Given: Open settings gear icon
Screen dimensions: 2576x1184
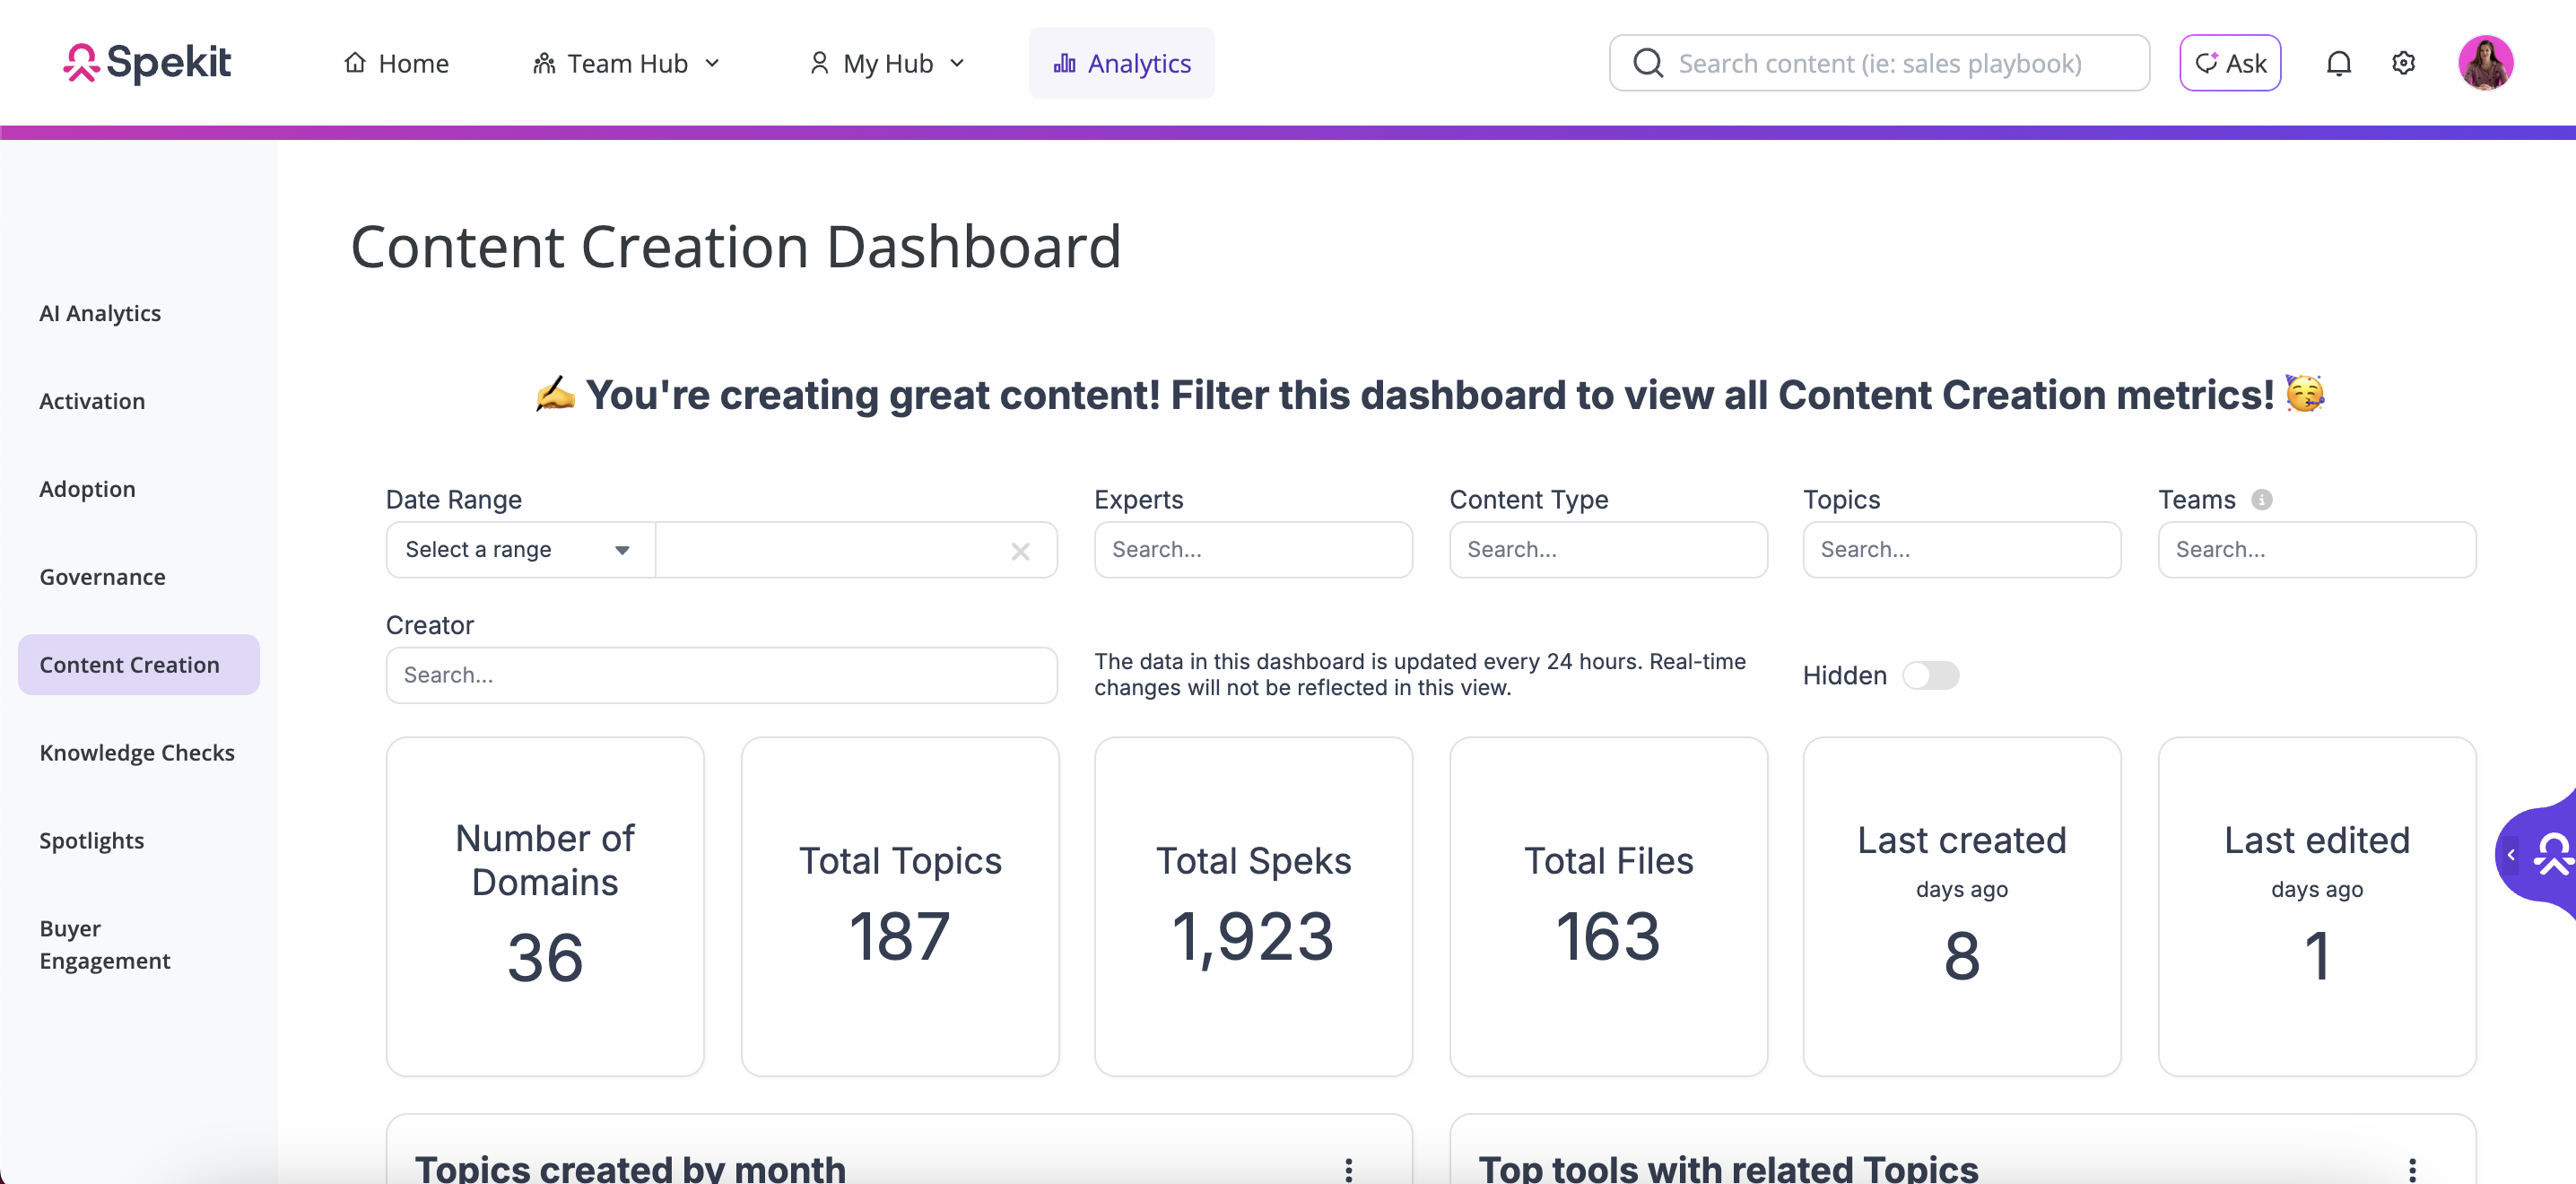Looking at the screenshot, I should coord(2403,63).
